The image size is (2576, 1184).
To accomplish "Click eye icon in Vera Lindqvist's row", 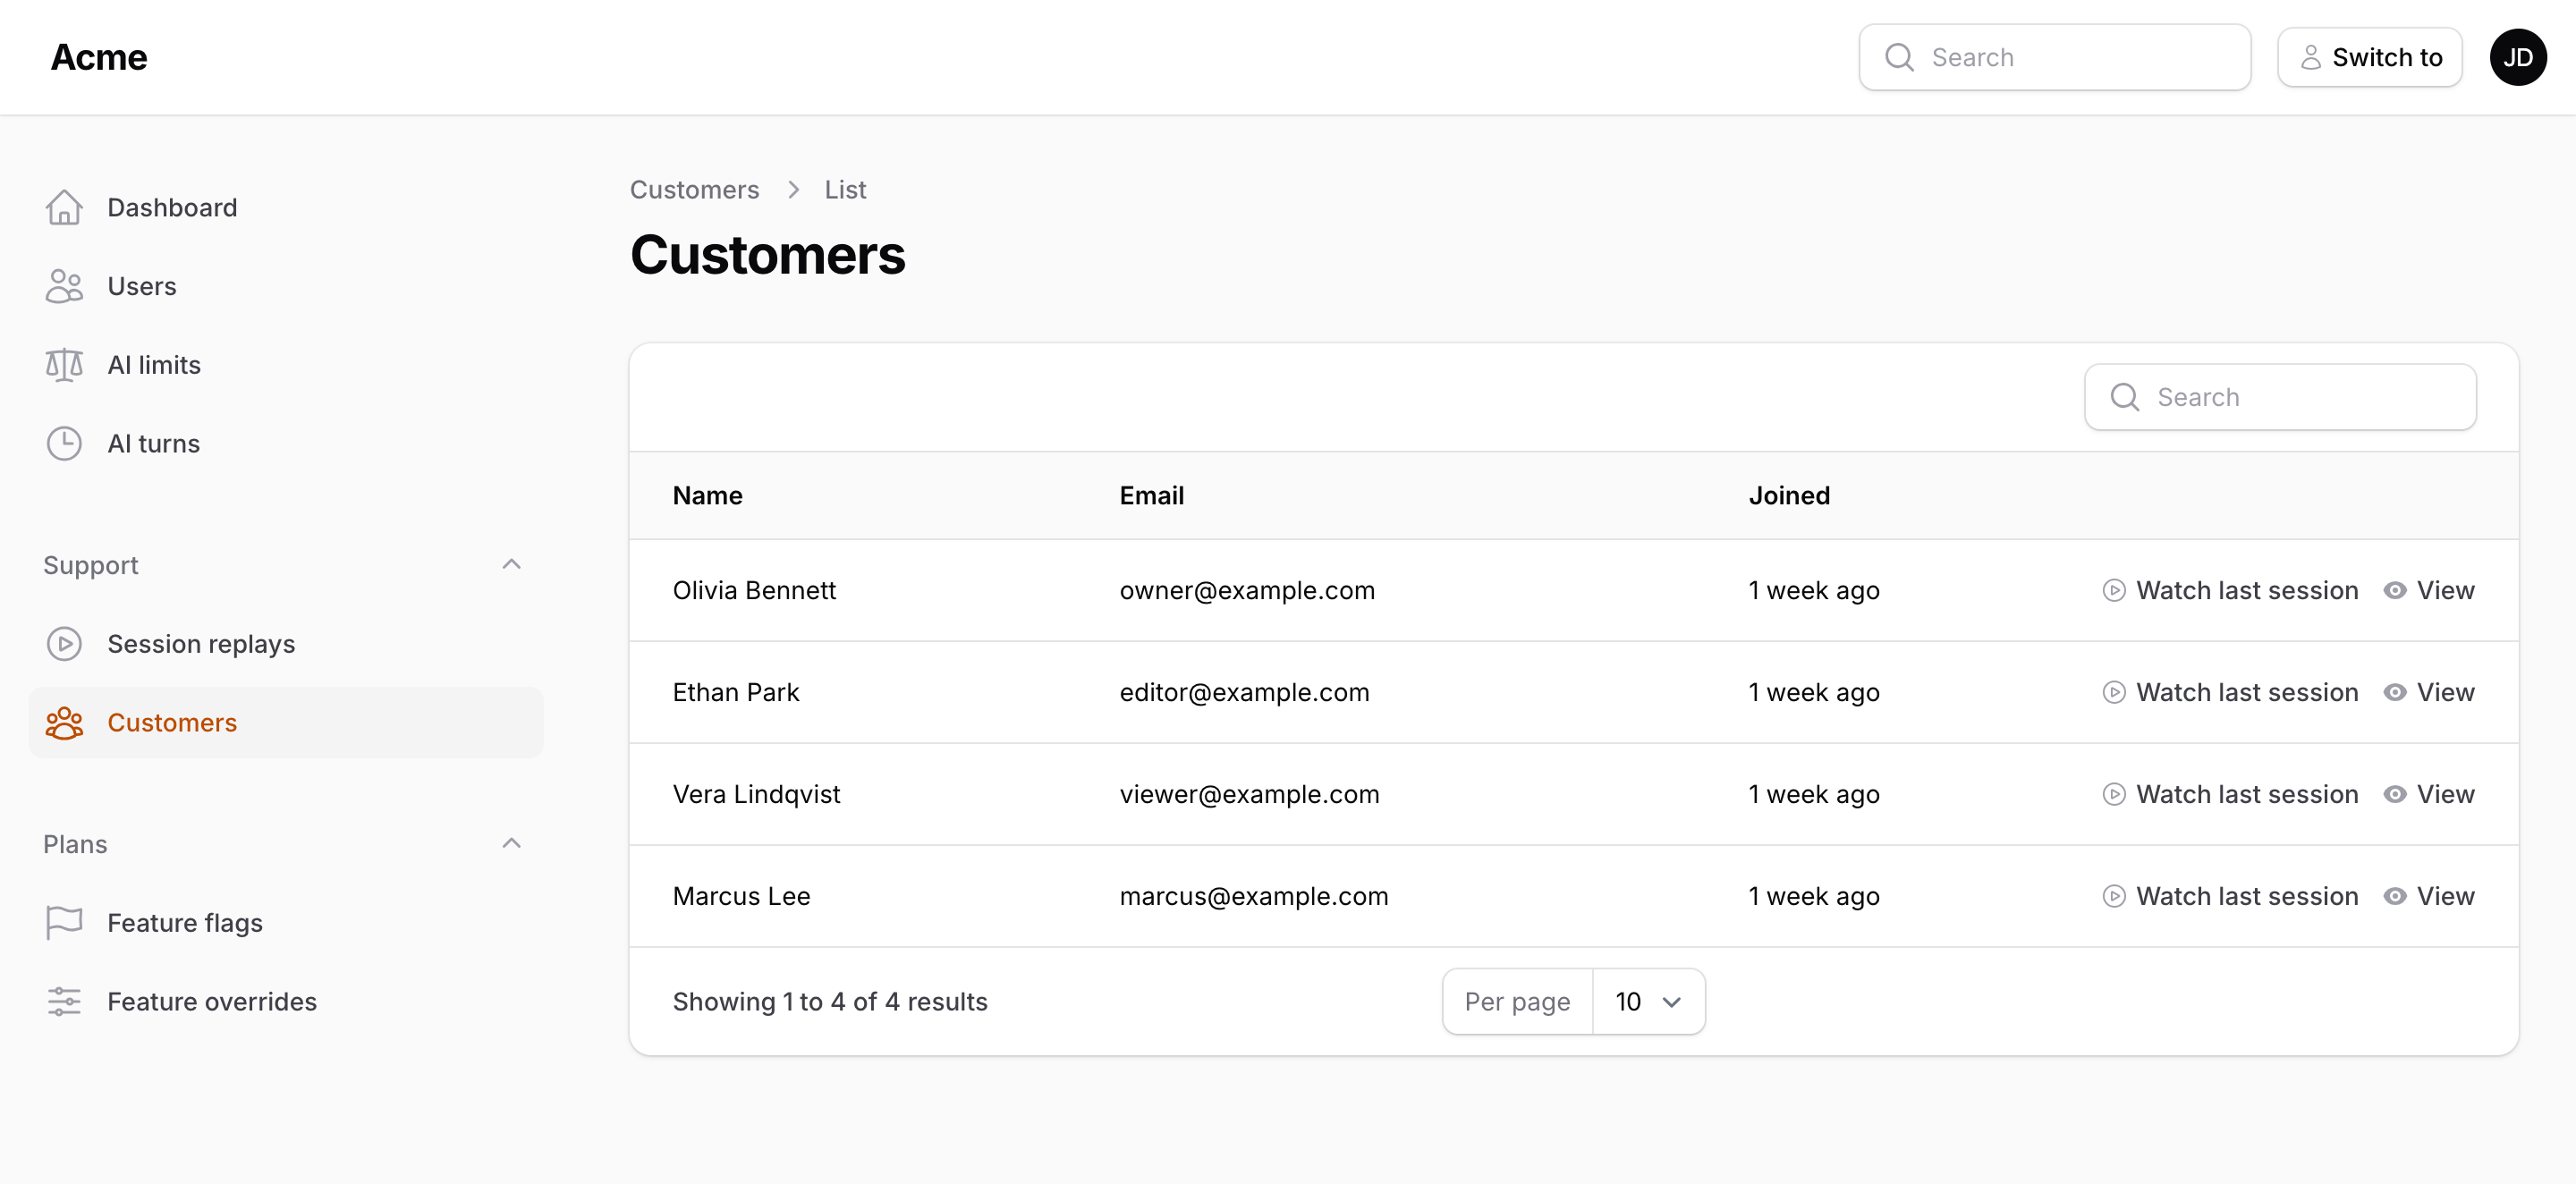I will pos(2395,794).
